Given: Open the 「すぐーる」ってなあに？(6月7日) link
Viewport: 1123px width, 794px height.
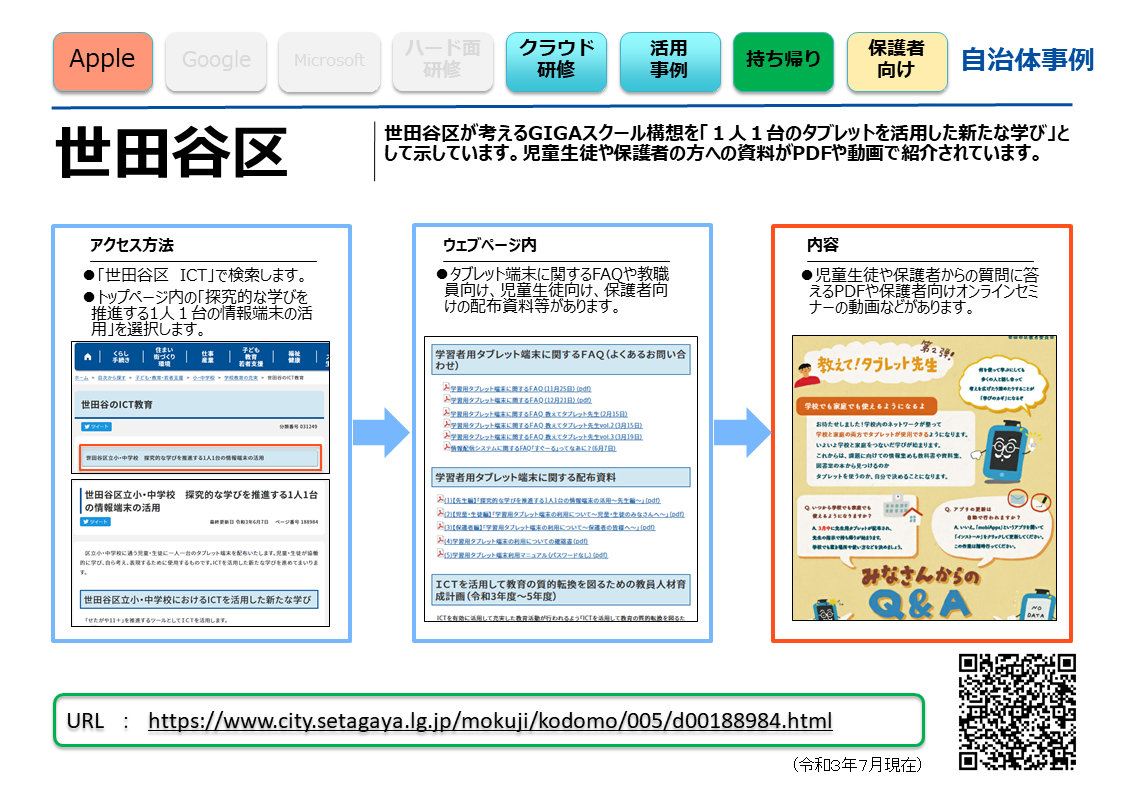Looking at the screenshot, I should pyautogui.click(x=533, y=448).
